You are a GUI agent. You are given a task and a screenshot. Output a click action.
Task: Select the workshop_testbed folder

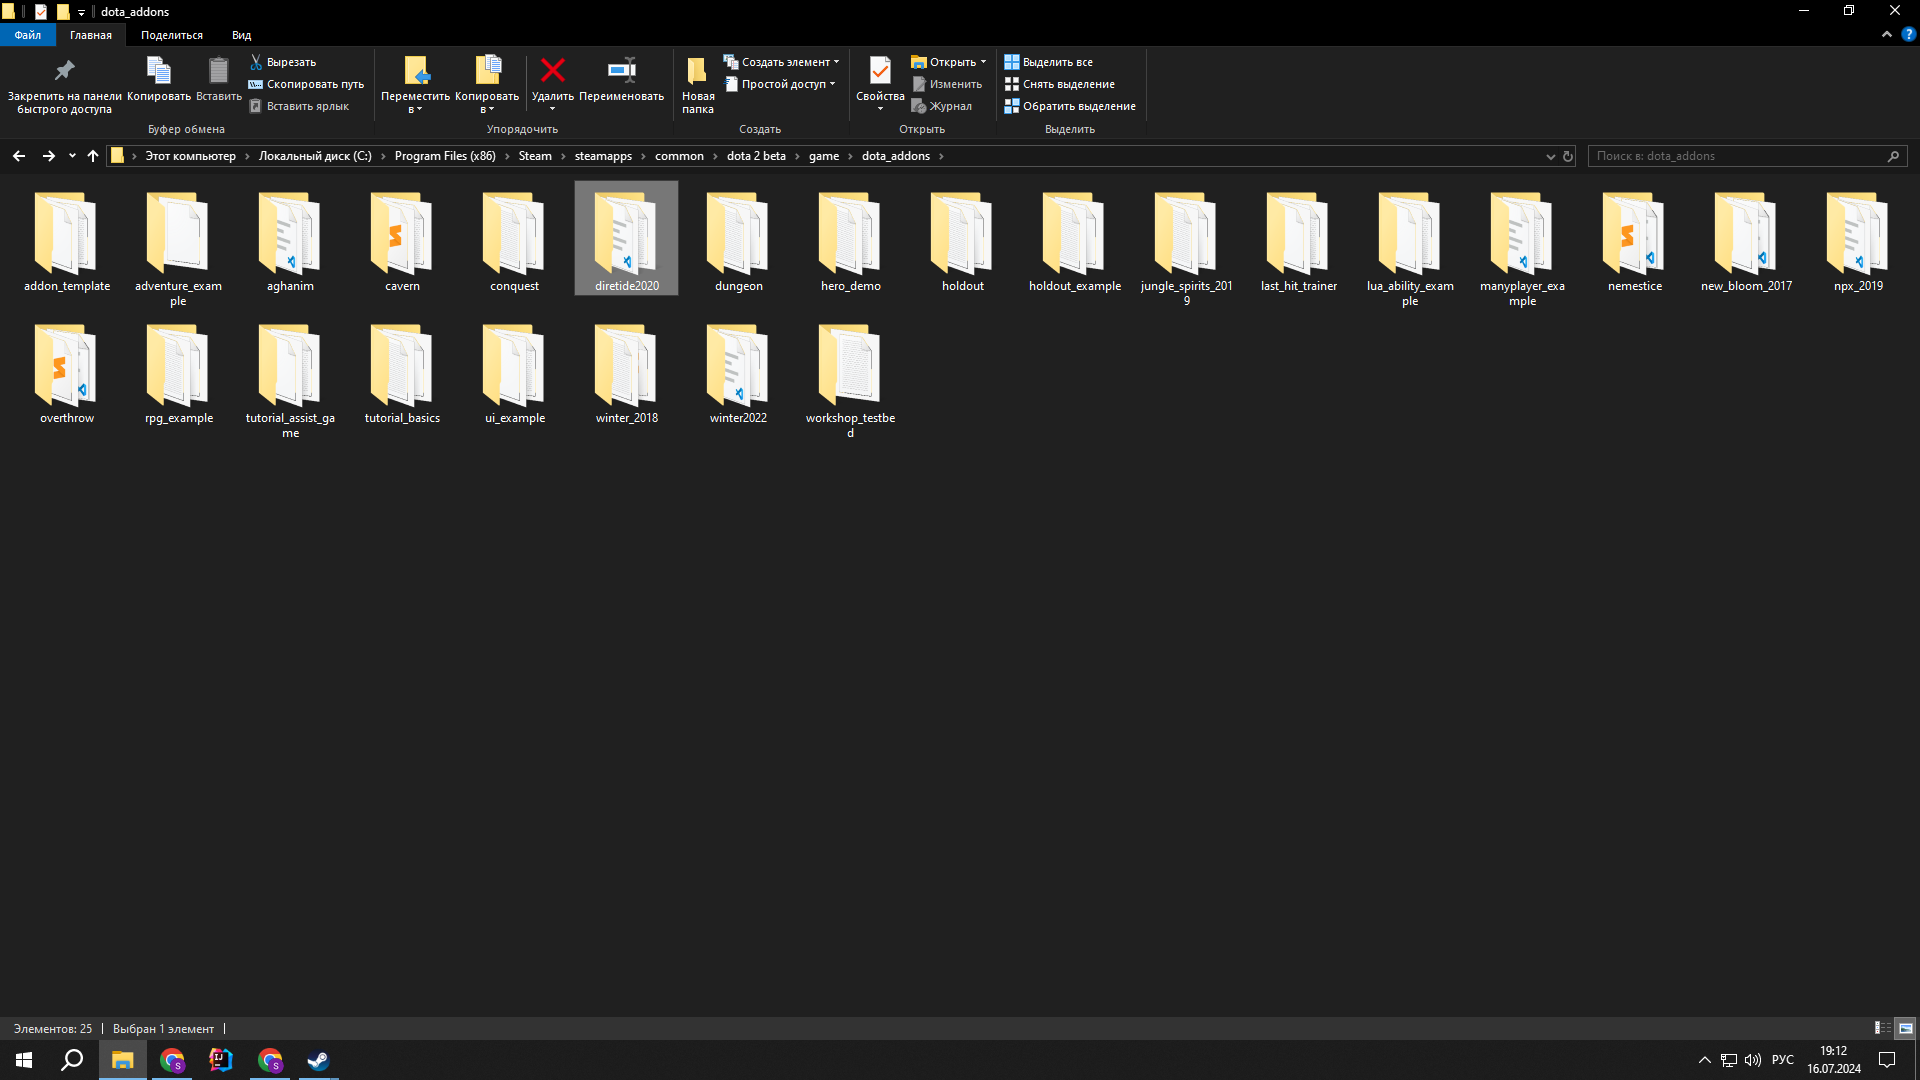850,380
